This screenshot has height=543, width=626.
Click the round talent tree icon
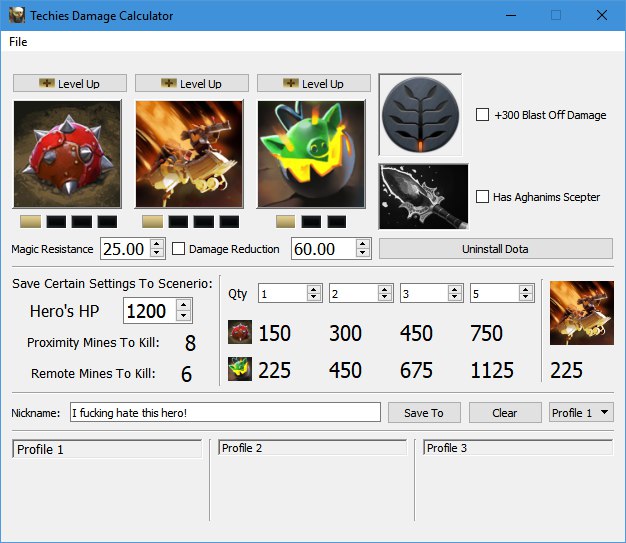point(420,114)
